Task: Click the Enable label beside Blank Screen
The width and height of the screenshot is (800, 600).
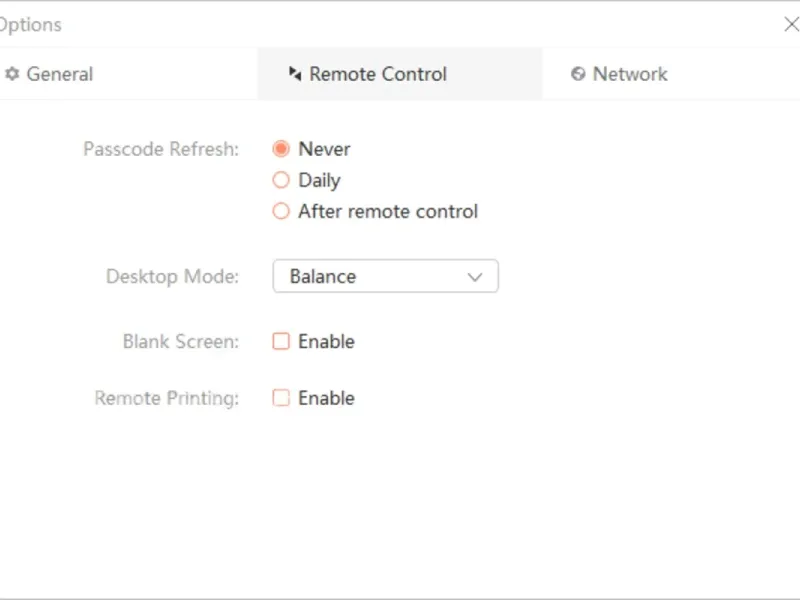Action: point(326,342)
